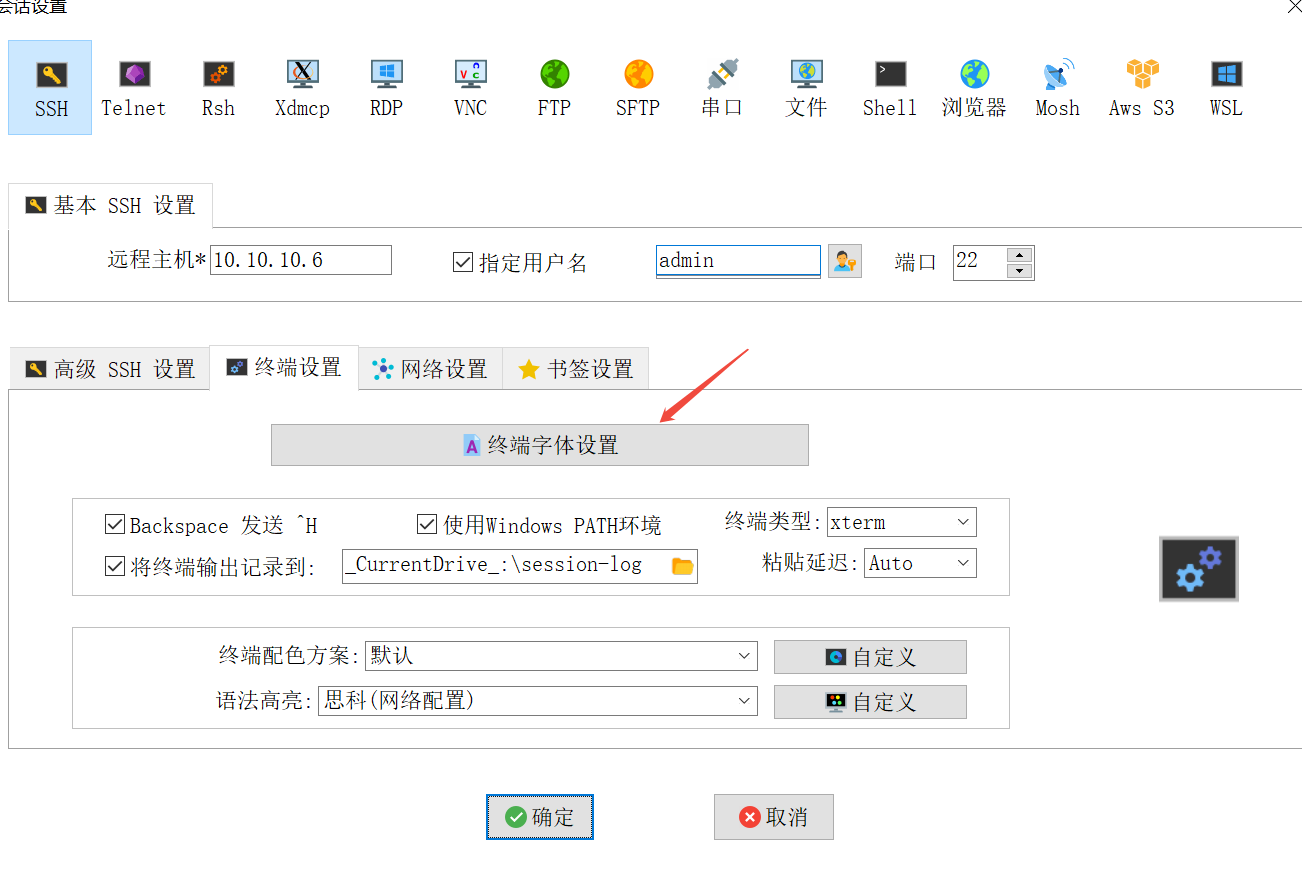Select the 串口 (Serial) session icon

721,87
